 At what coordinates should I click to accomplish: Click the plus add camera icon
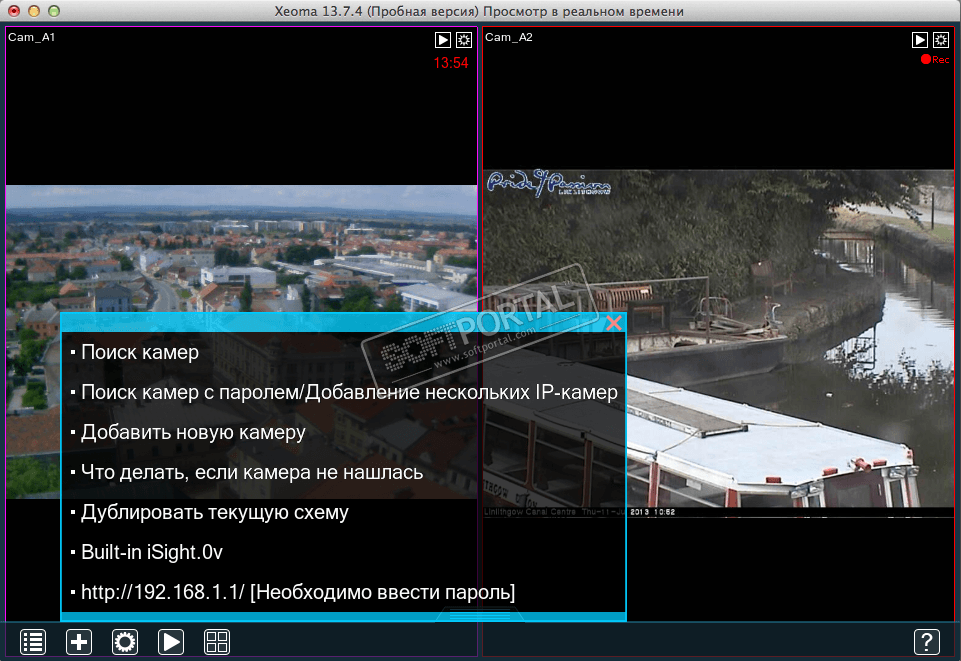tap(79, 642)
